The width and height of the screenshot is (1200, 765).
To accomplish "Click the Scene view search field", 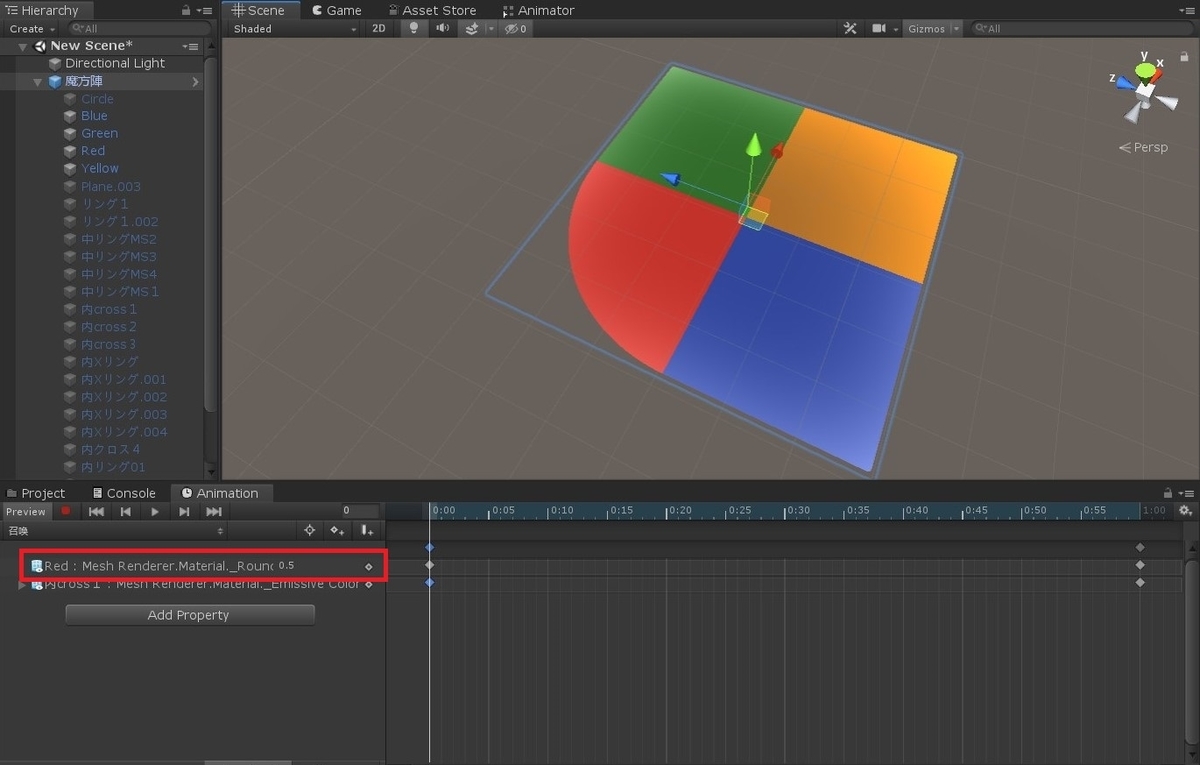I will [x=1082, y=29].
